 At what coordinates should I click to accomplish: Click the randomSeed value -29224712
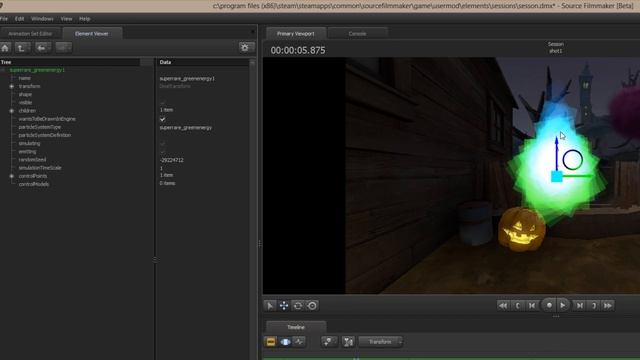(171, 160)
